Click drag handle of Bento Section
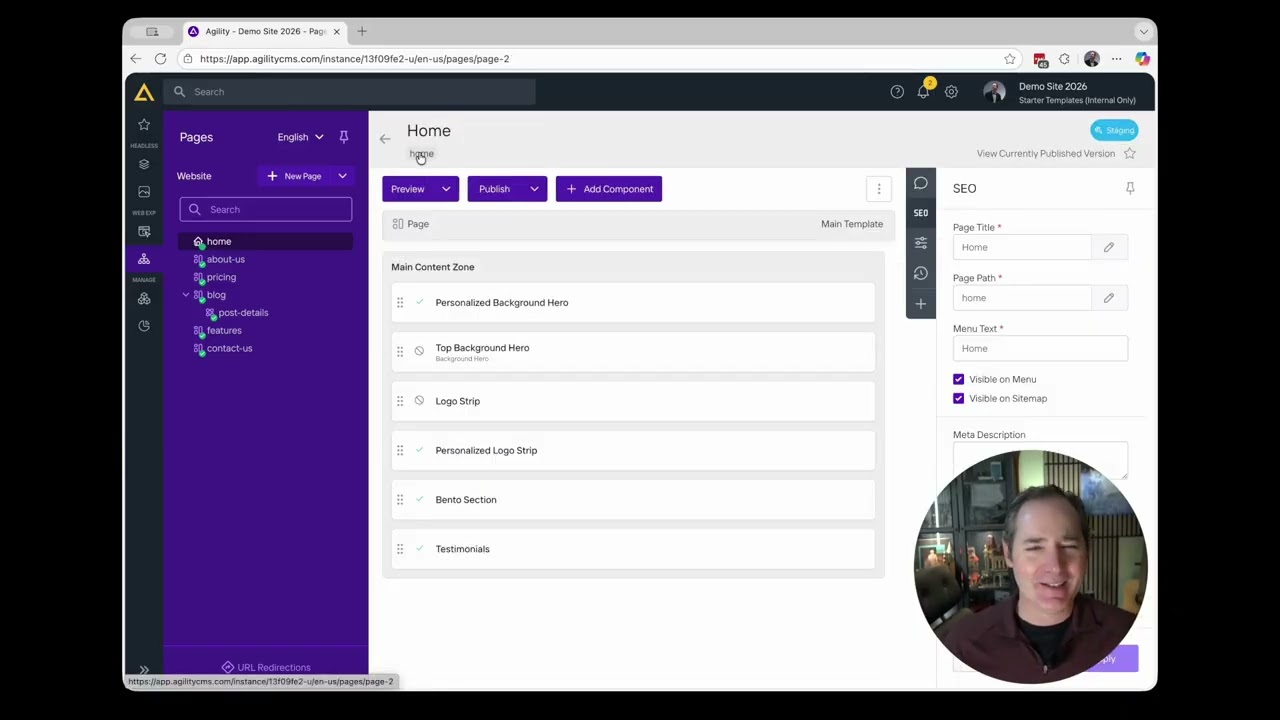Image resolution: width=1280 pixels, height=720 pixels. tap(400, 499)
